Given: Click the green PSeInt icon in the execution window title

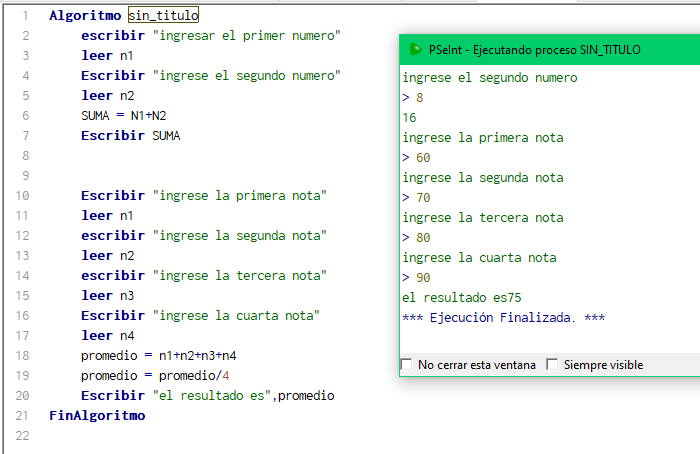Looking at the screenshot, I should tap(415, 49).
